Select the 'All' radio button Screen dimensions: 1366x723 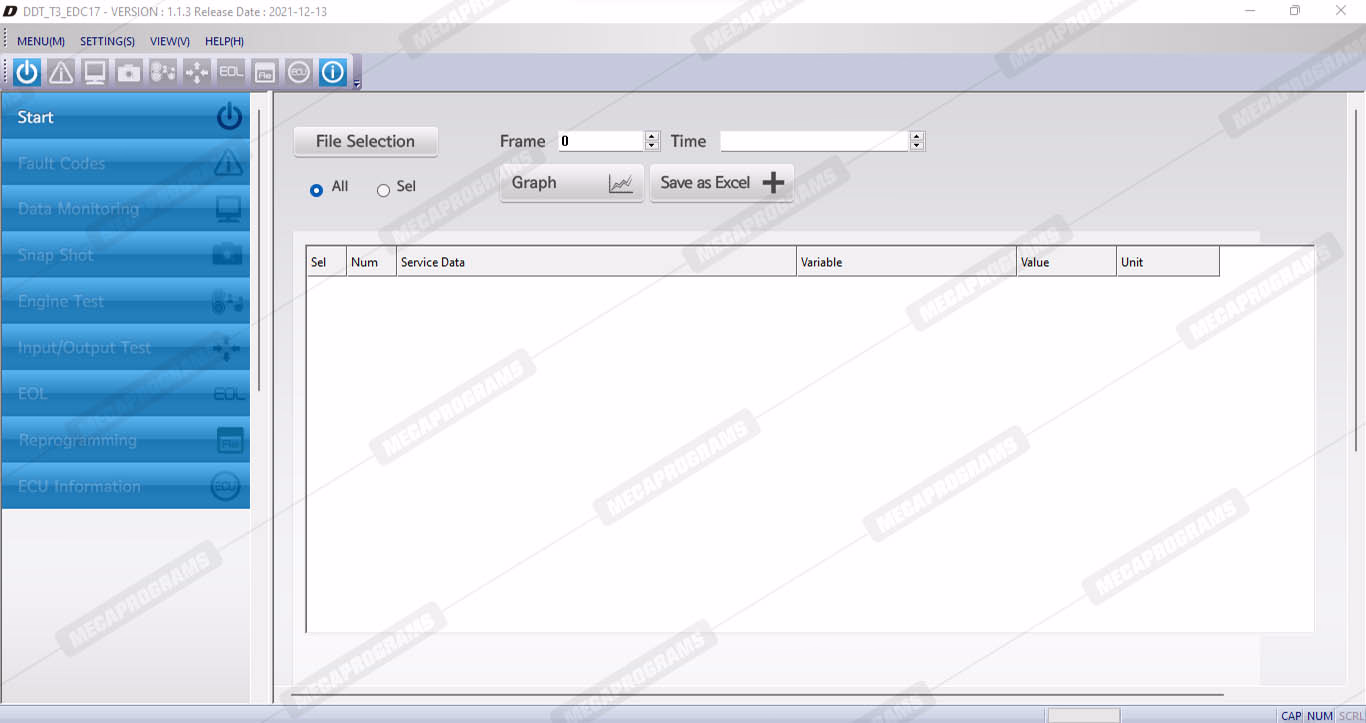[x=317, y=190]
